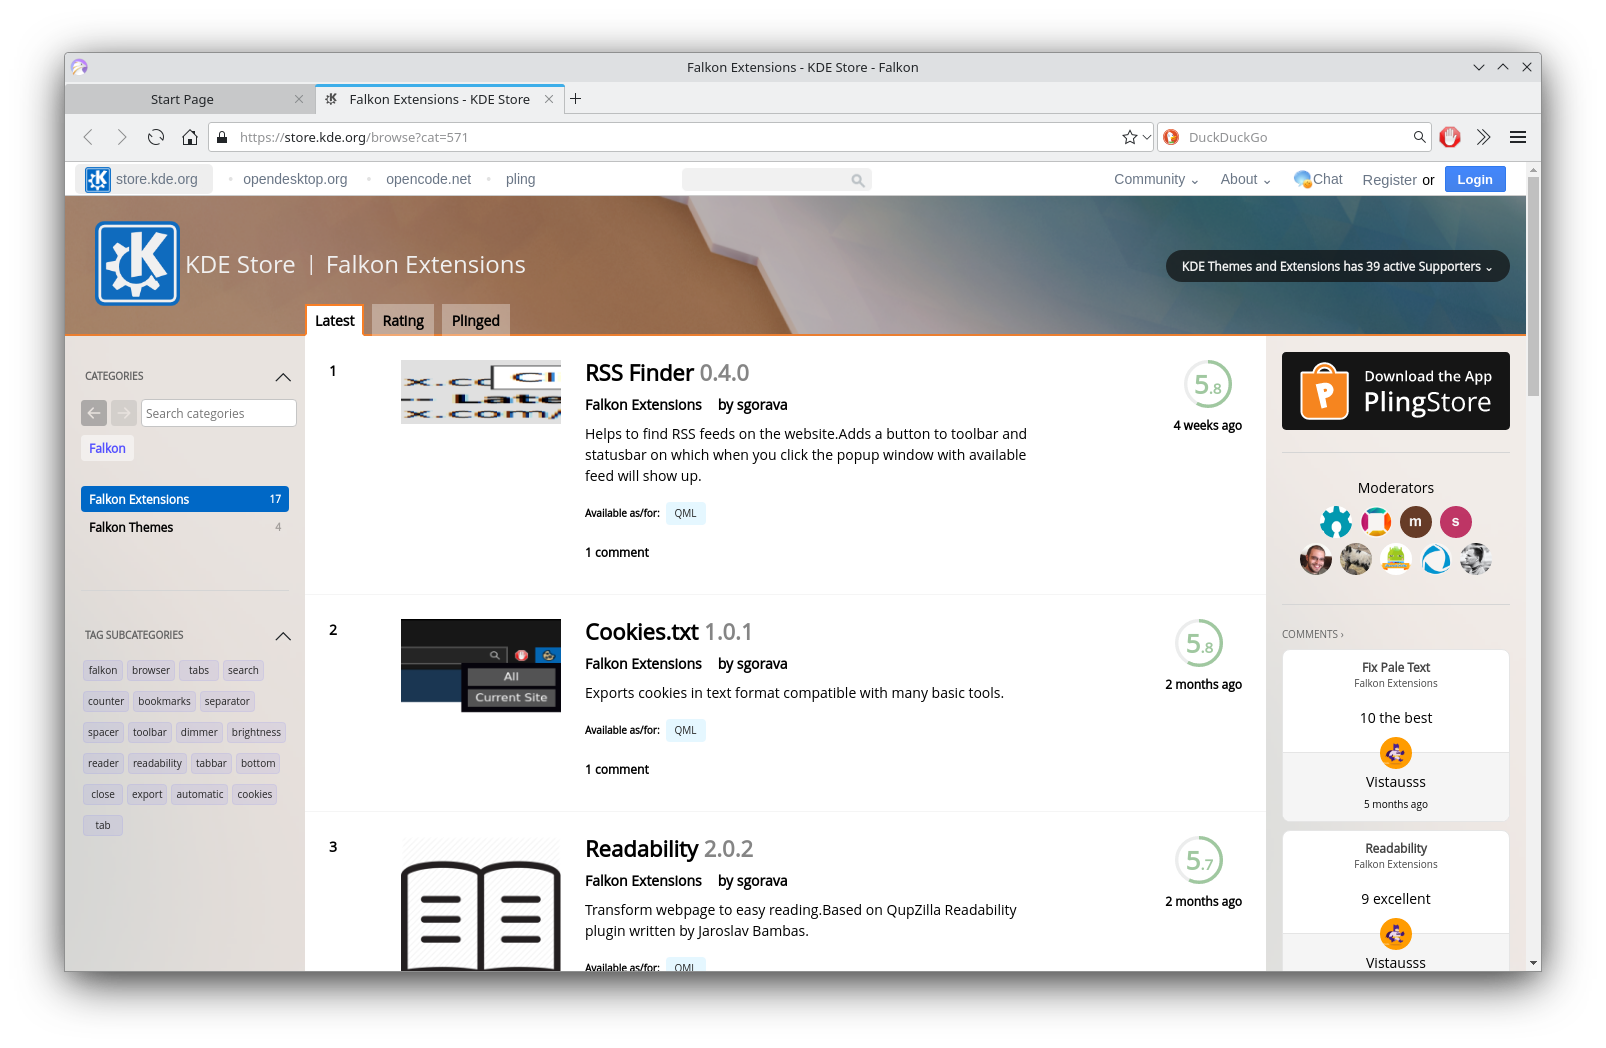The height and width of the screenshot is (1048, 1606).
Task: Select the Falkon Extensions category
Action: click(x=185, y=499)
